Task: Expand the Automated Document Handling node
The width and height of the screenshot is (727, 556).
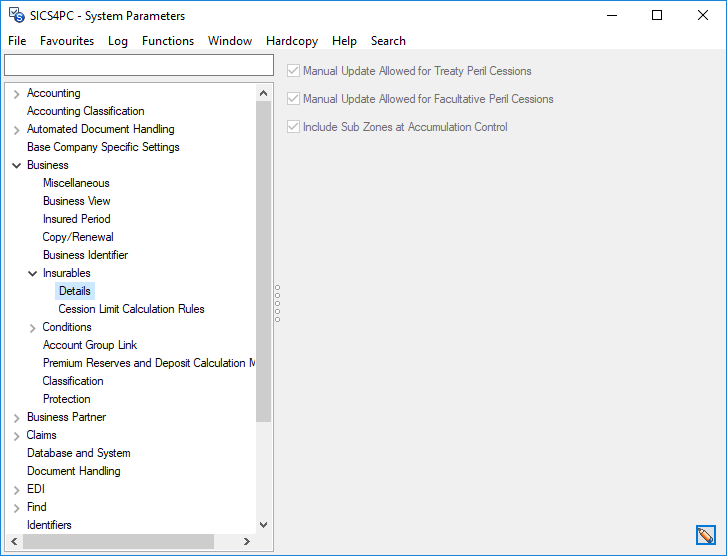Action: tap(17, 130)
